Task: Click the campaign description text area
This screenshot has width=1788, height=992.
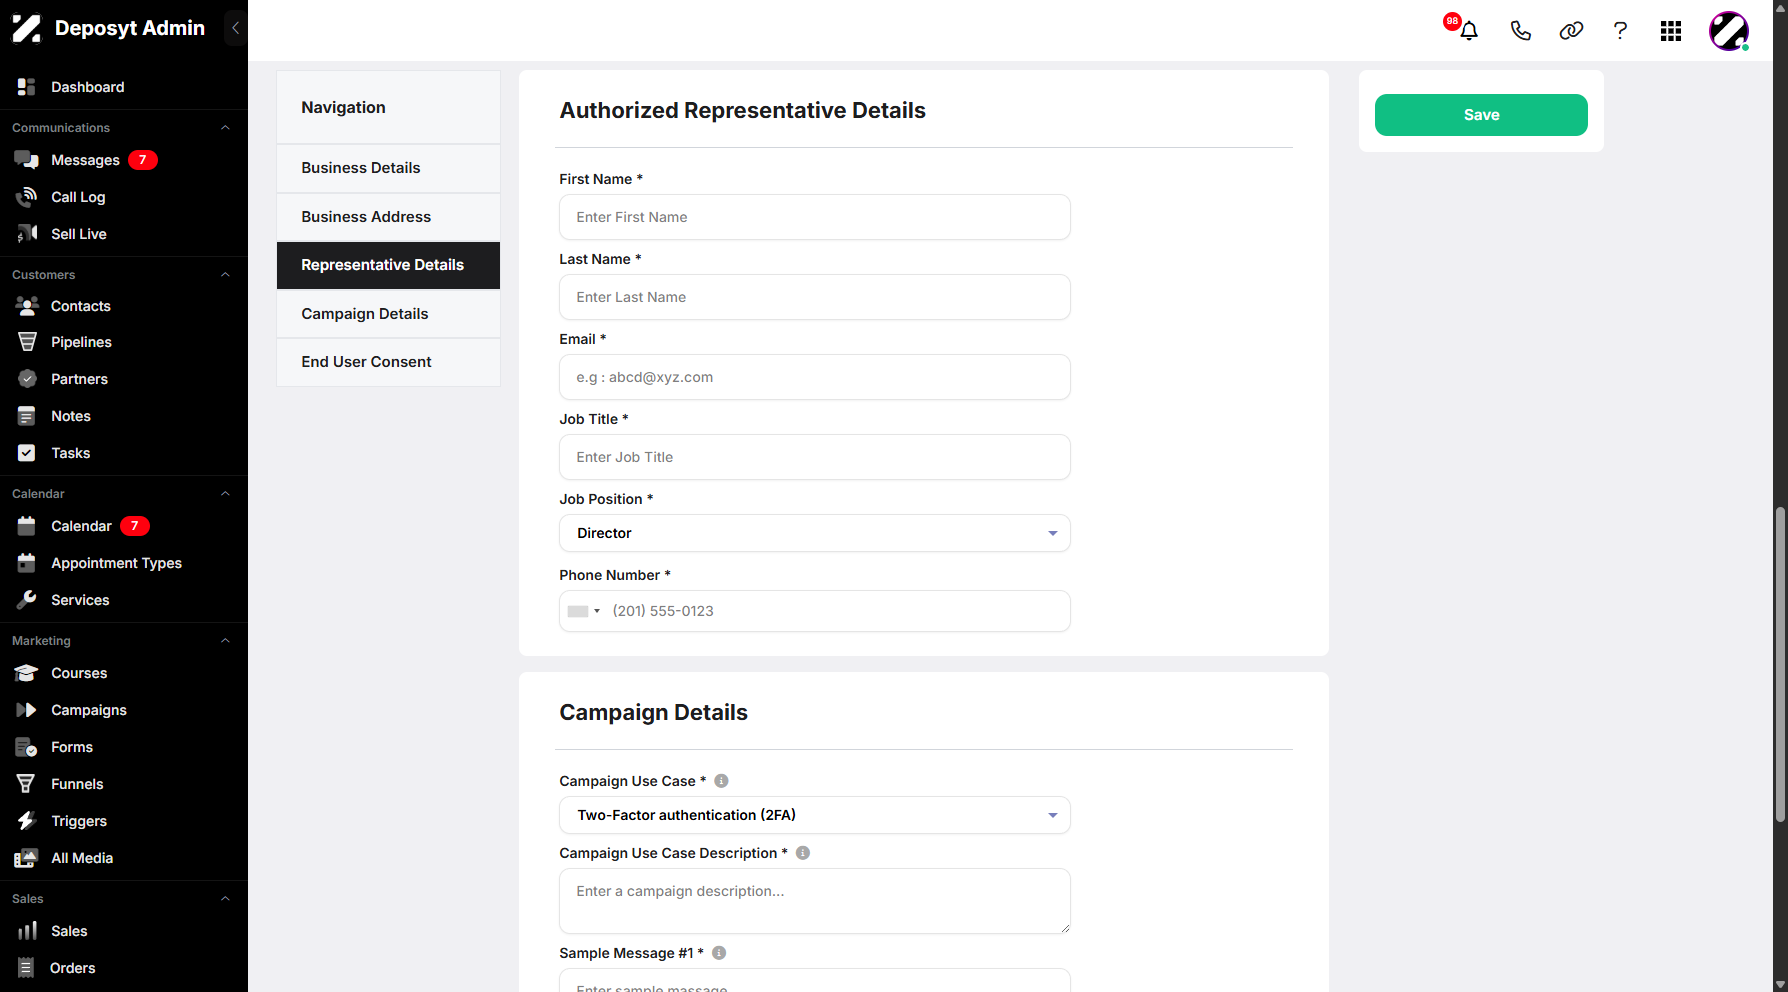Action: tap(815, 901)
